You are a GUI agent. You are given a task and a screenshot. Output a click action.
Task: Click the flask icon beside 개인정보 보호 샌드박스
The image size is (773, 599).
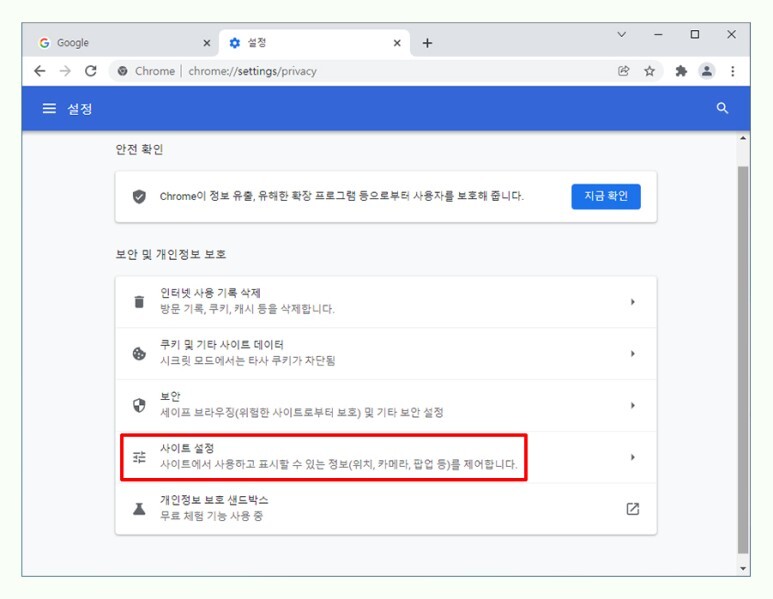point(139,509)
